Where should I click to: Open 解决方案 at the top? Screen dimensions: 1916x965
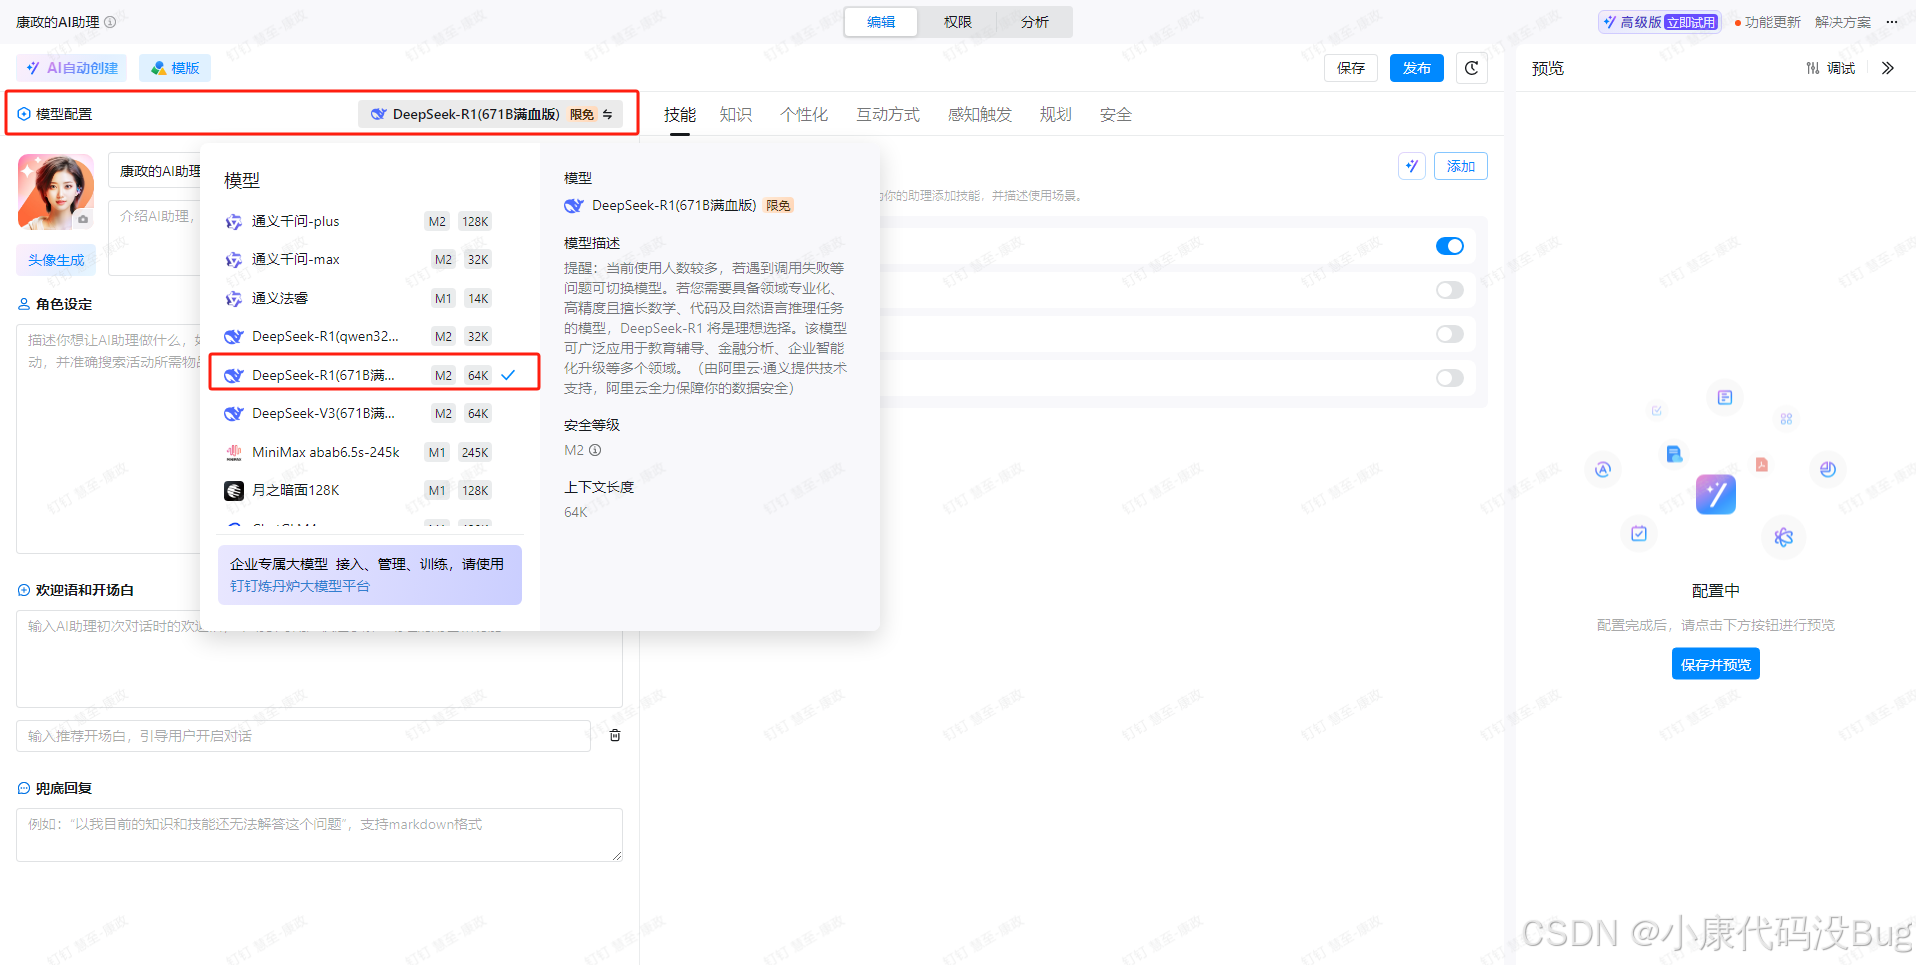point(1842,22)
